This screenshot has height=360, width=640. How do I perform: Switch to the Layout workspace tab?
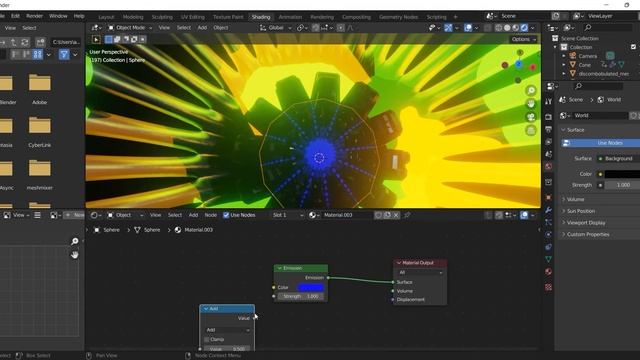(x=106, y=17)
